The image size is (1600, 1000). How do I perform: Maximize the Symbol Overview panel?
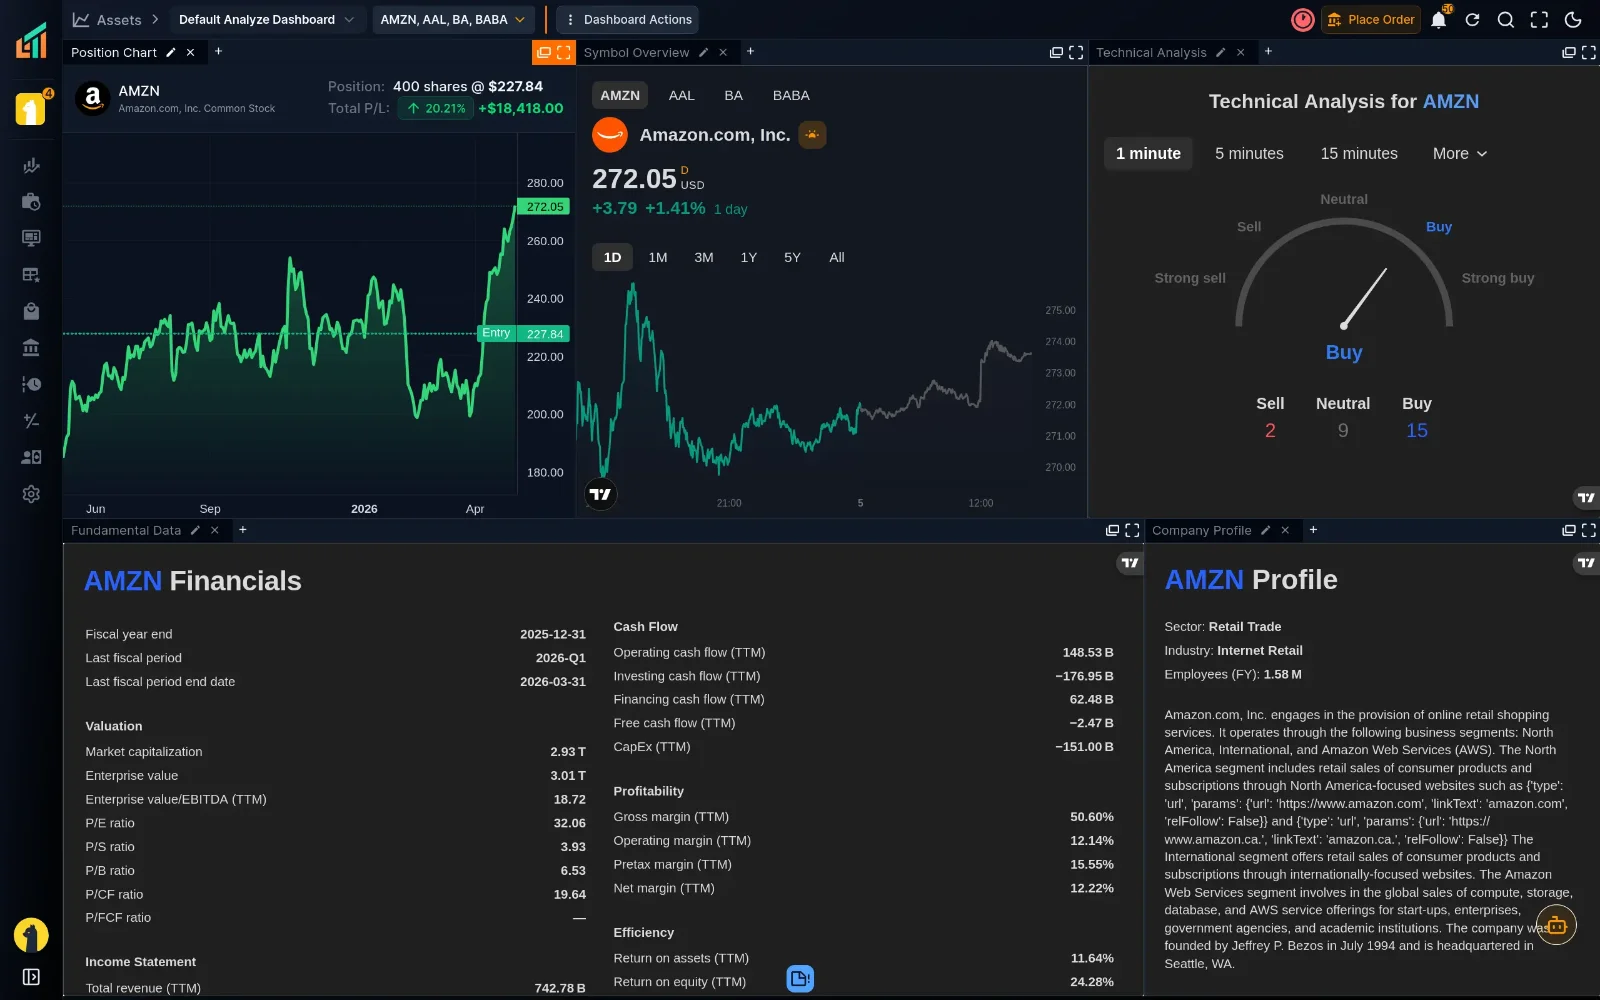pos(1076,52)
